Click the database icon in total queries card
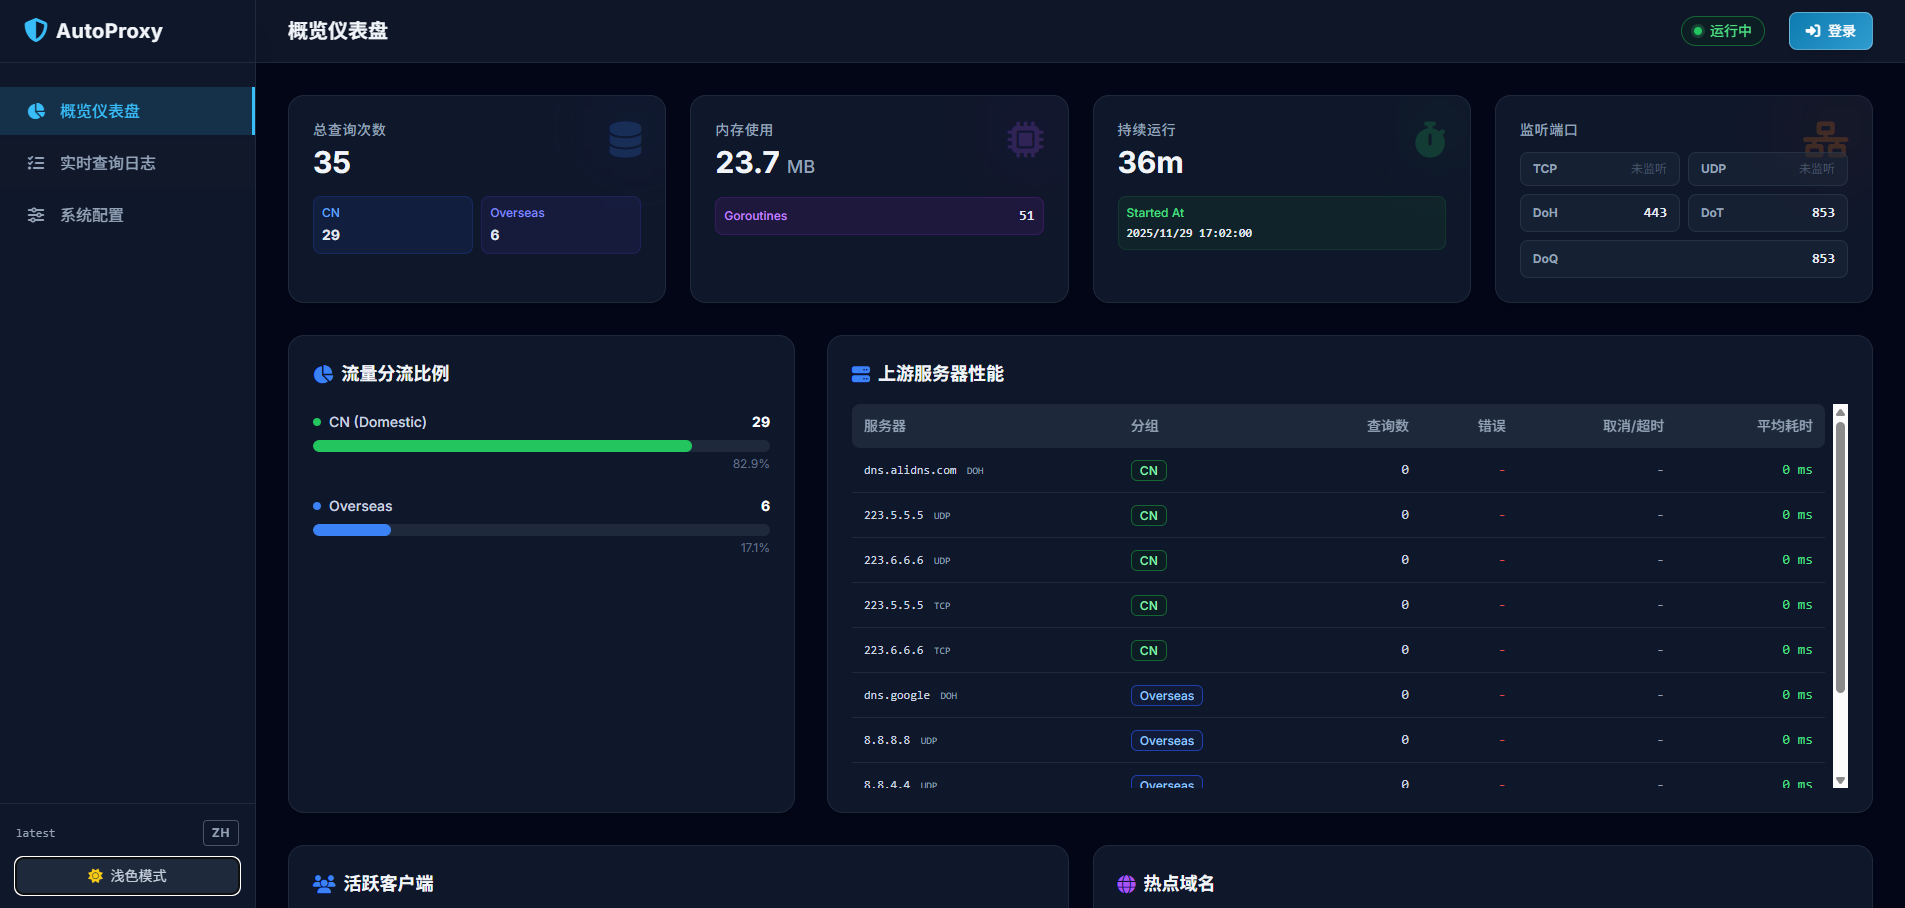The height and width of the screenshot is (908, 1905). (625, 140)
